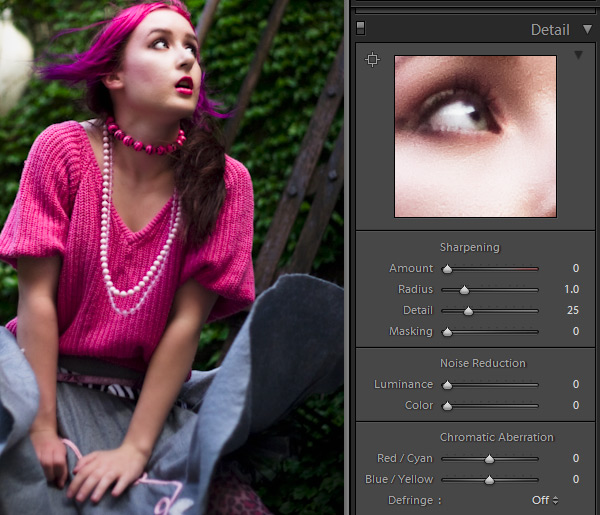Toggle the Detail panel on/off switch
The image size is (600, 515).
[x=360, y=28]
